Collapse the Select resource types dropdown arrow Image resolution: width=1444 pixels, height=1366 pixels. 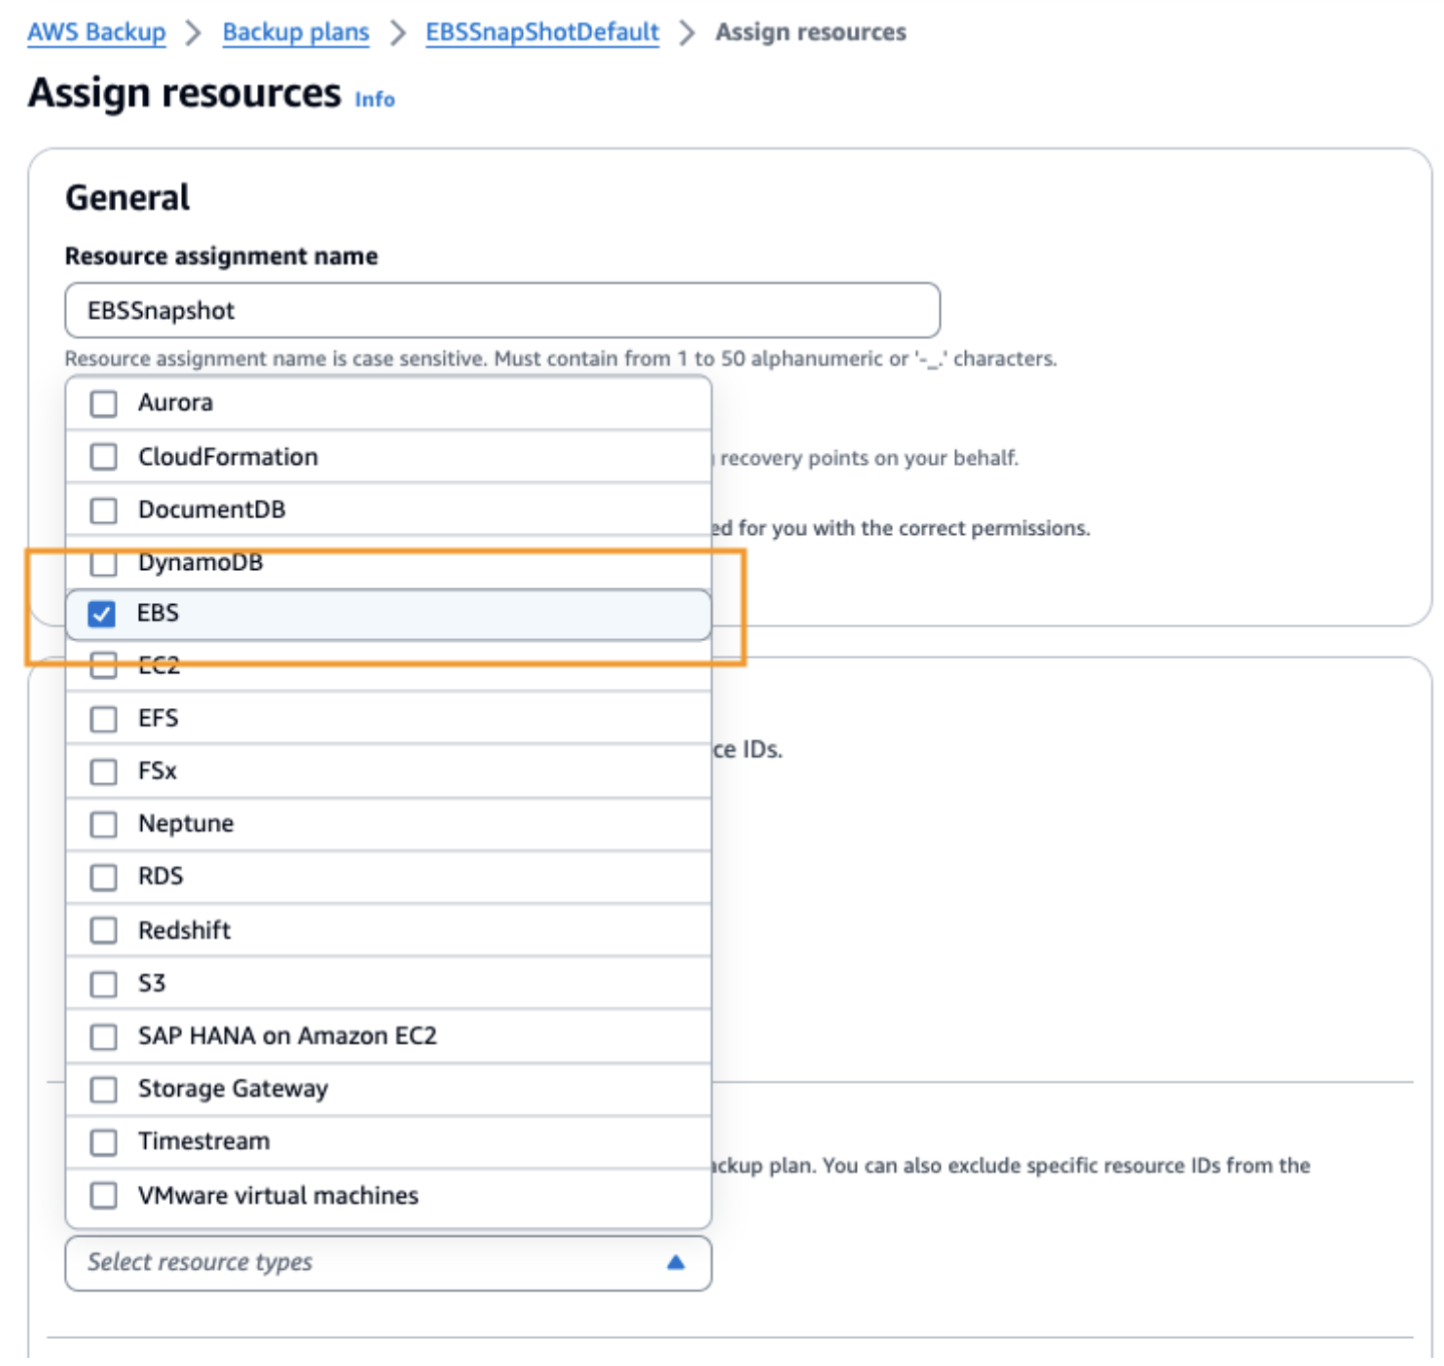676,1262
